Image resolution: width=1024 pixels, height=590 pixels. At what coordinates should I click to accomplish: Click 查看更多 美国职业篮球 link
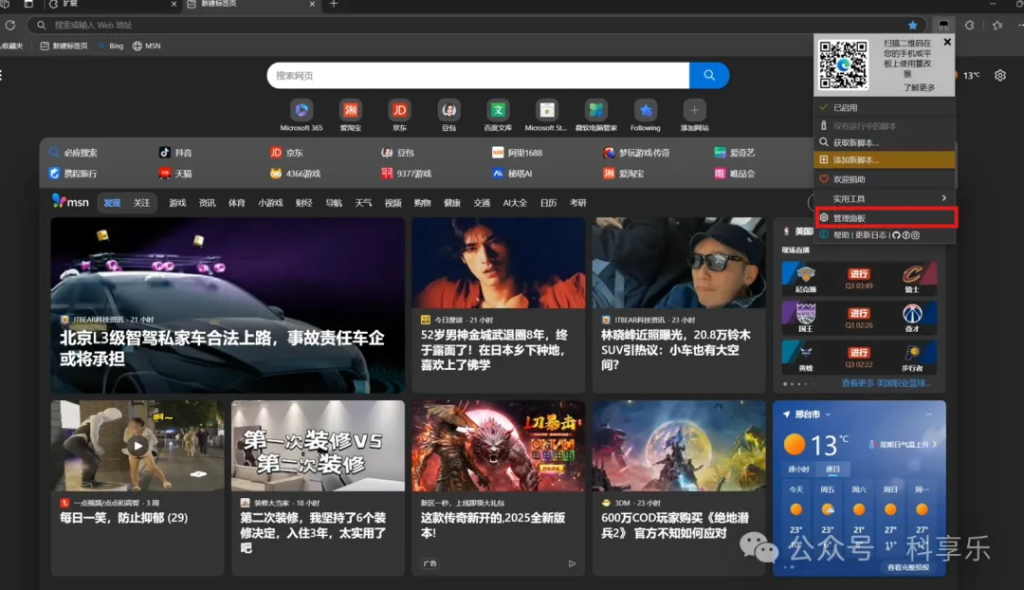[x=886, y=383]
